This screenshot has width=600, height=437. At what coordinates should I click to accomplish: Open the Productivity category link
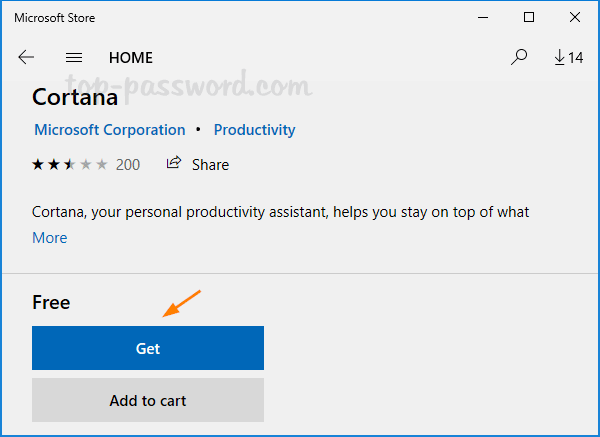click(254, 130)
